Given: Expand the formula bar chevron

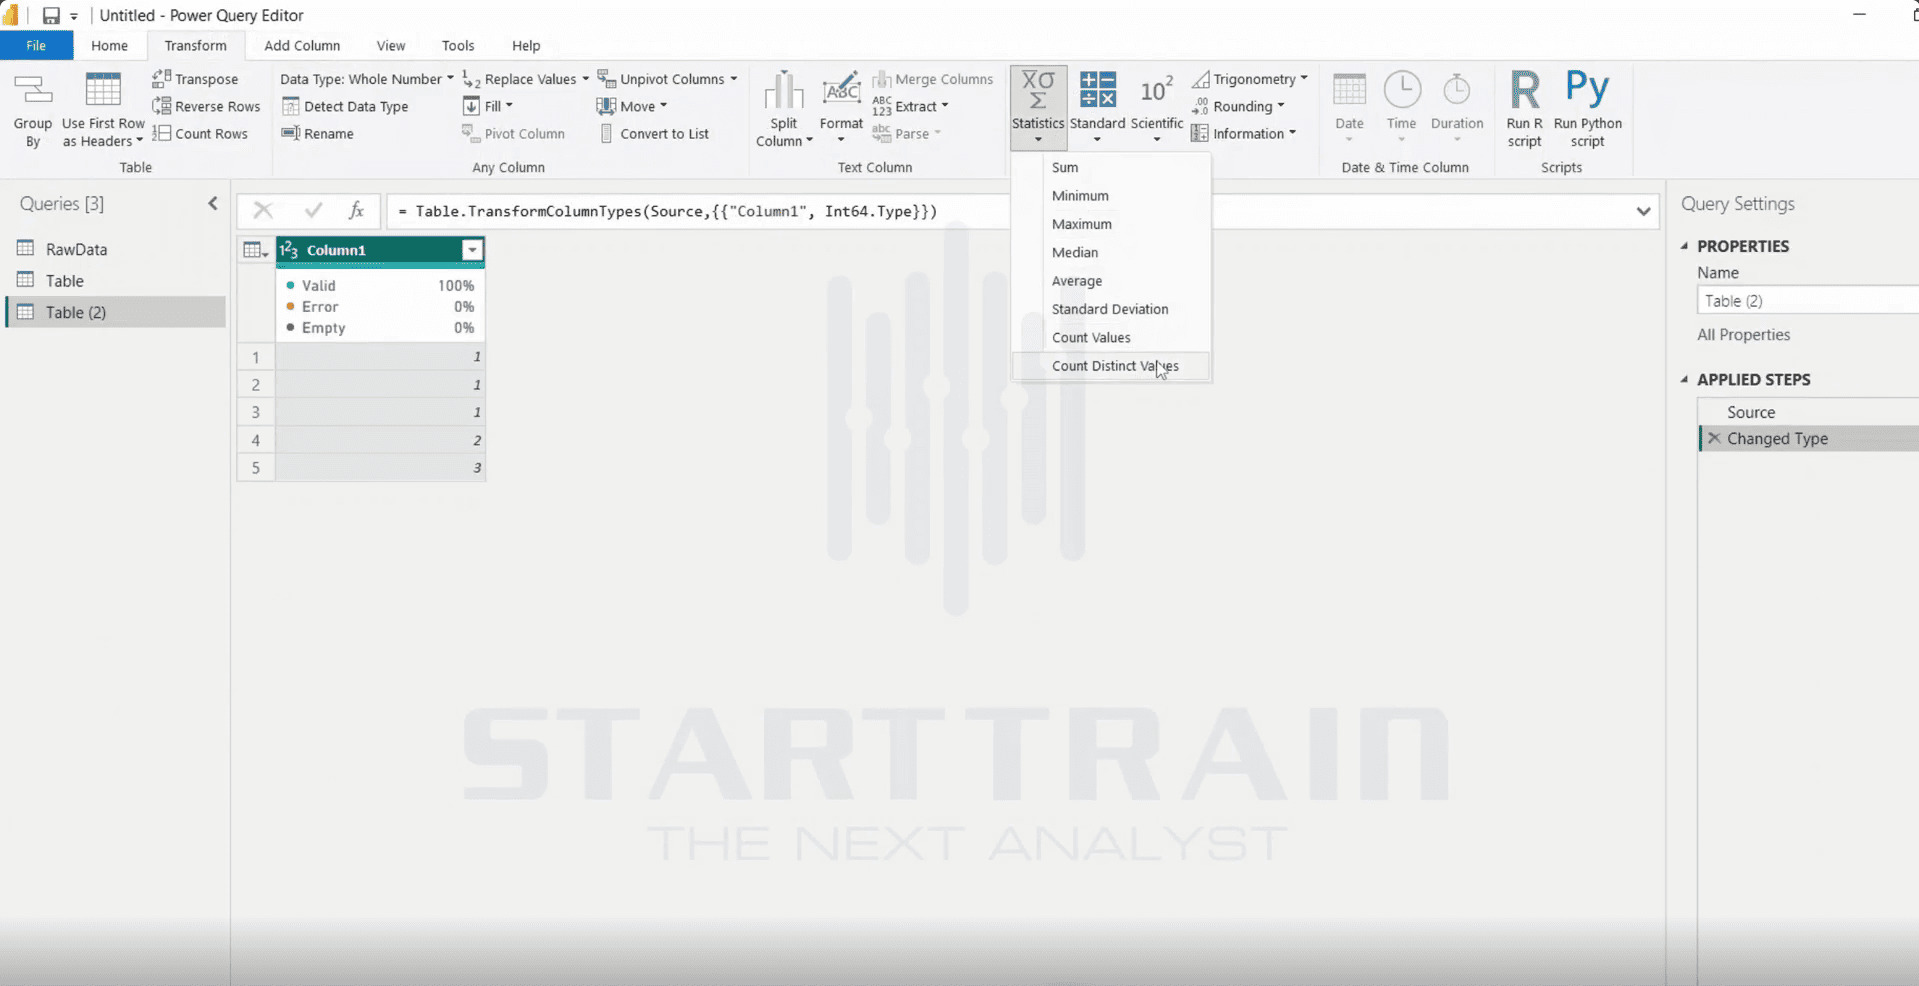Looking at the screenshot, I should (1643, 211).
